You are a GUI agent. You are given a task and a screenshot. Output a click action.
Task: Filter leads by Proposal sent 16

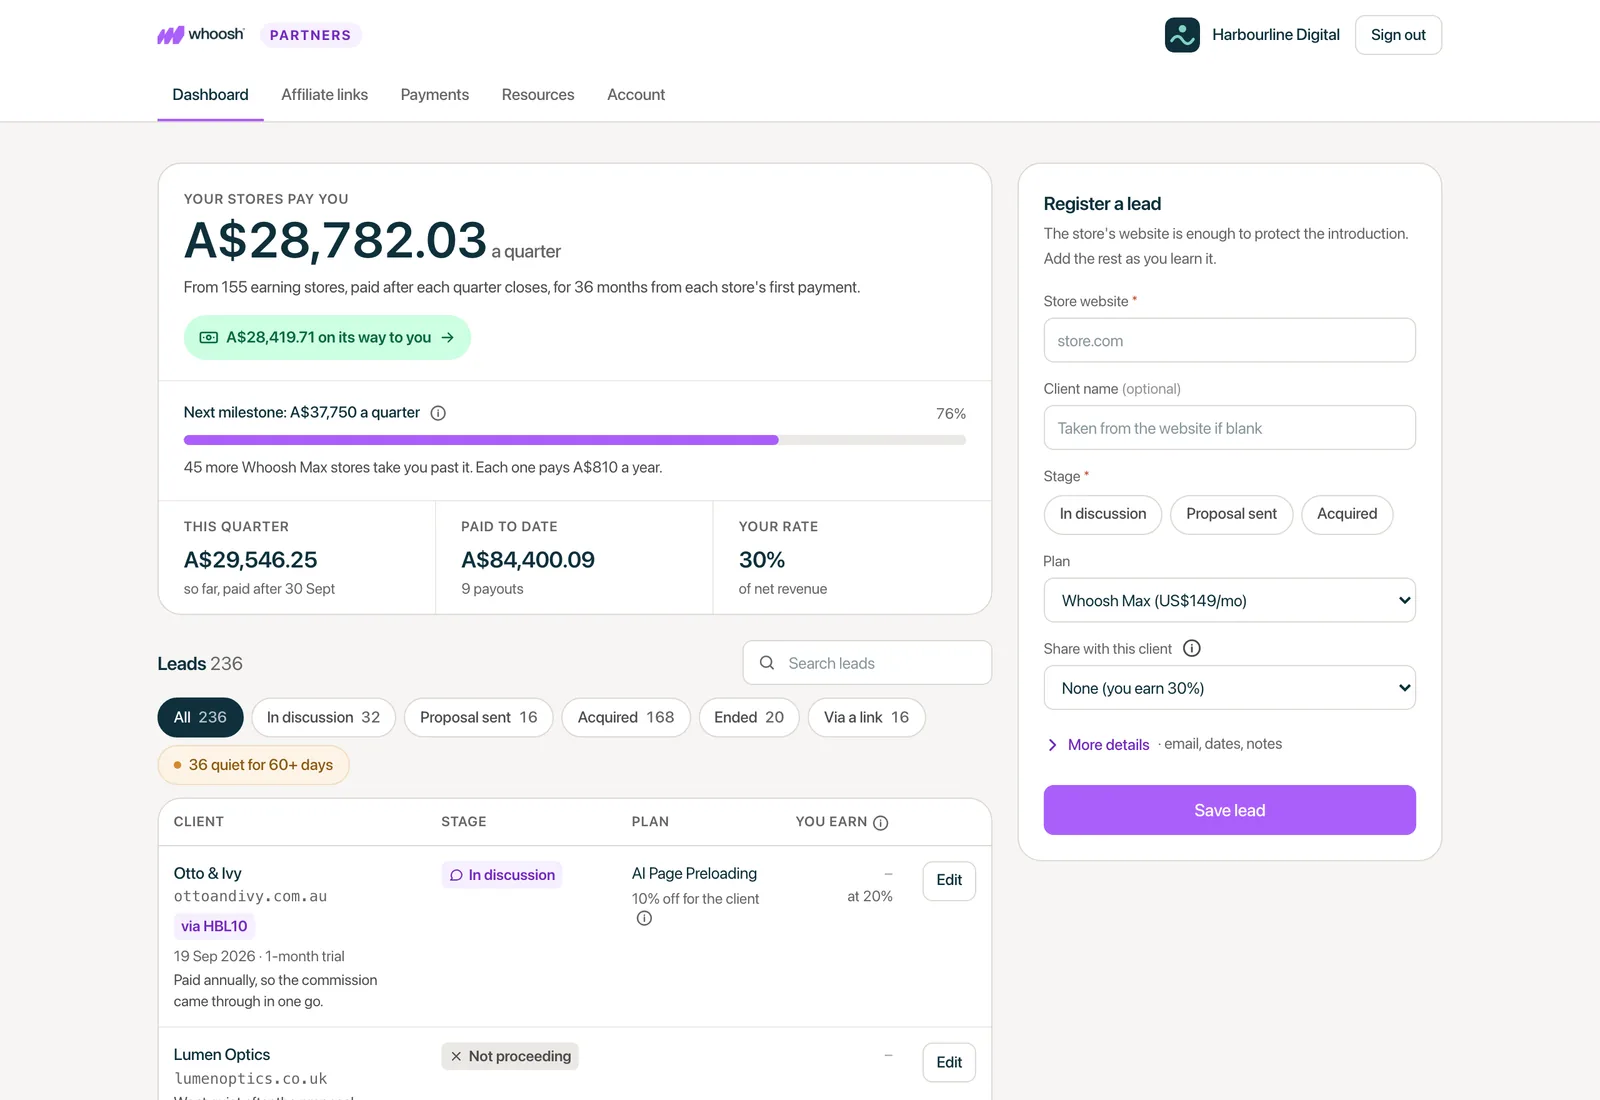(478, 717)
